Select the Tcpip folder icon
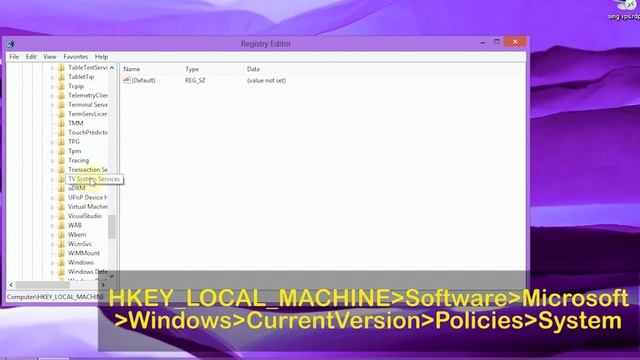This screenshot has height=360, width=640. click(x=61, y=86)
